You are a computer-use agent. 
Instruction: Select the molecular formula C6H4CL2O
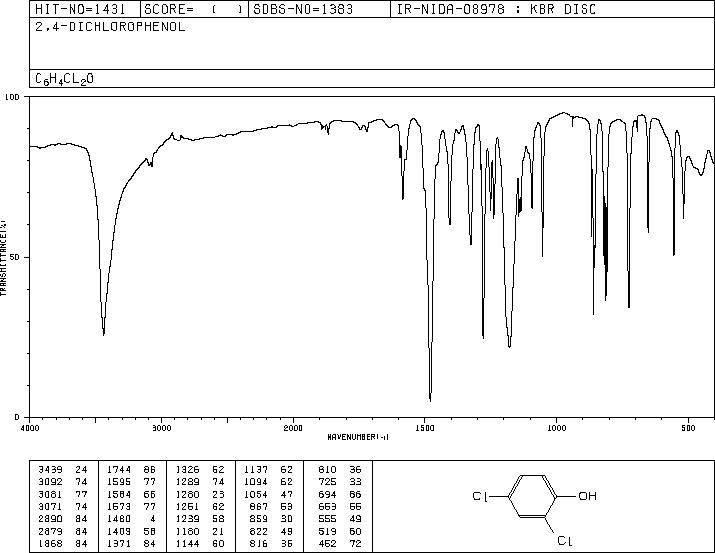click(64, 79)
